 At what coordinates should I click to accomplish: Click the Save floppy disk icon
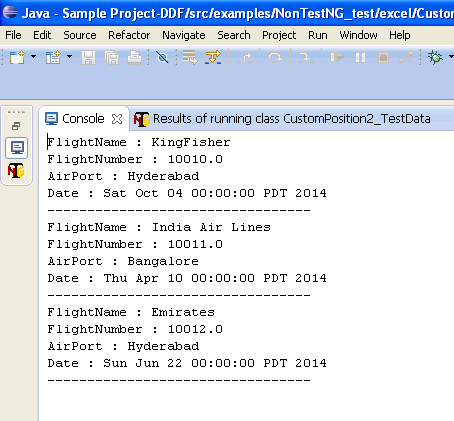[x=88, y=57]
